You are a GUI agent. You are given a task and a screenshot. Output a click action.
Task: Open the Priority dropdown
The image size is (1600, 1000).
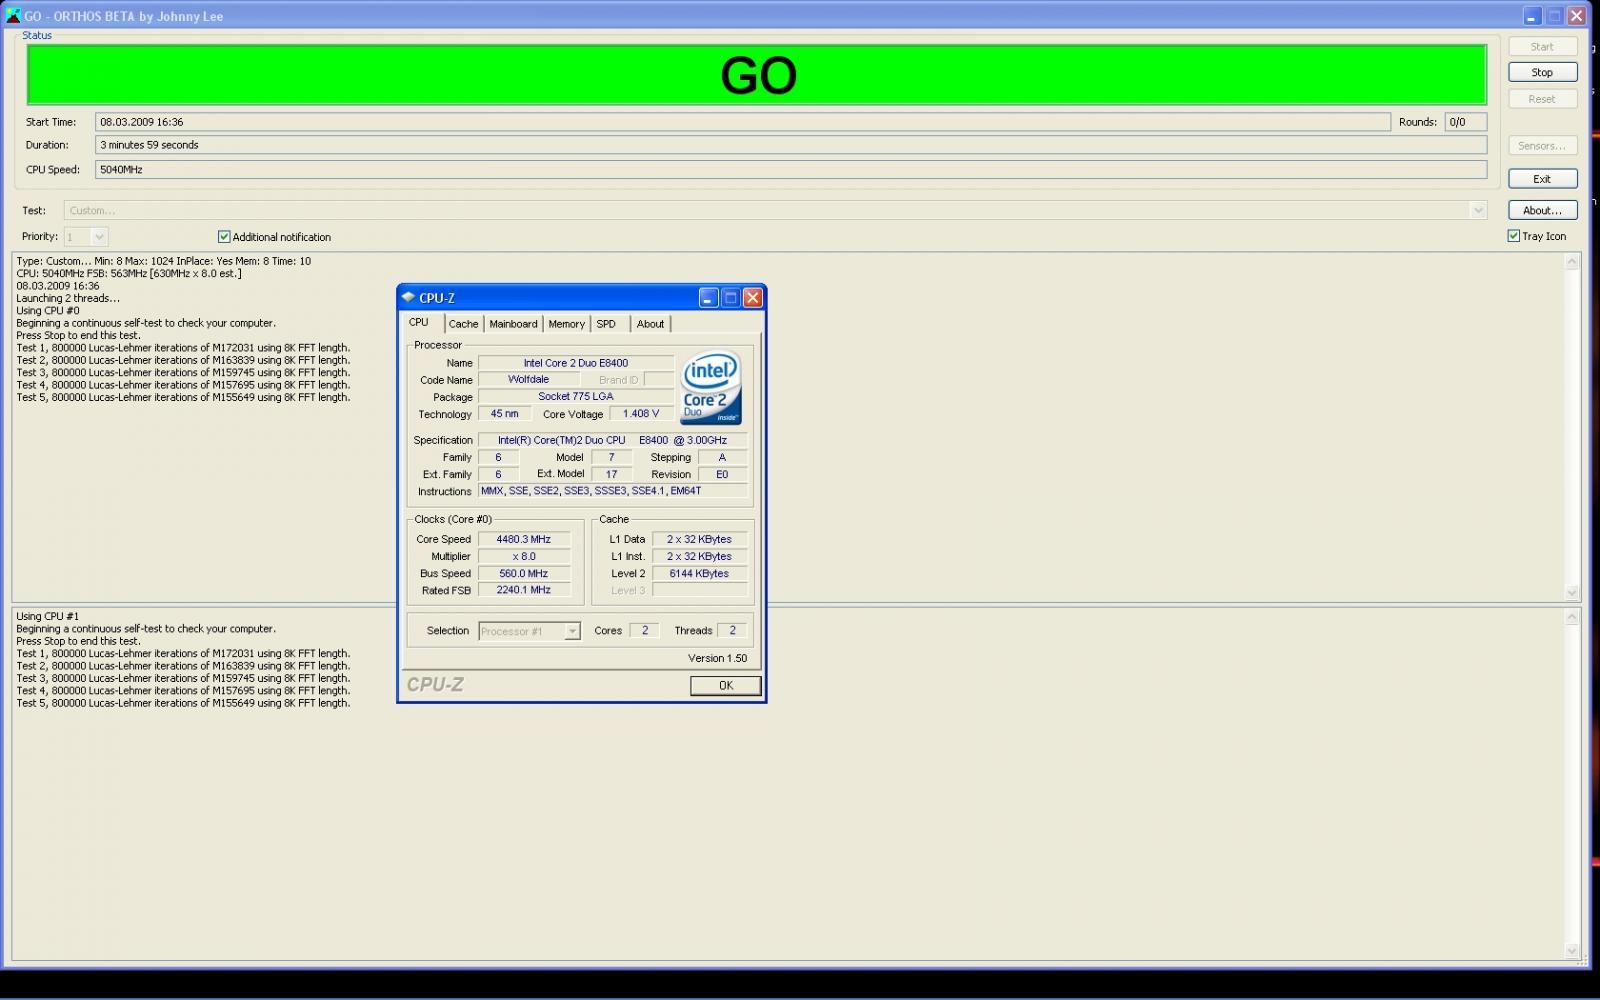pyautogui.click(x=99, y=237)
